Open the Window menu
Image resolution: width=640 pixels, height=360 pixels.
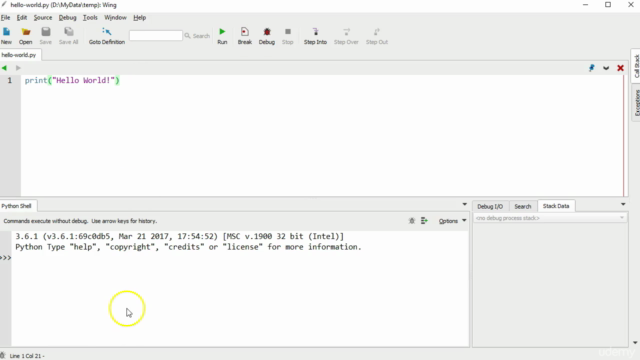116,18
